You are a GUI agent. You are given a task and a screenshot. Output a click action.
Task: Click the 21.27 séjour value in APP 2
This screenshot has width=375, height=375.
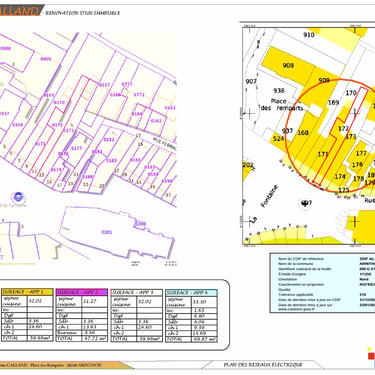[95, 301]
